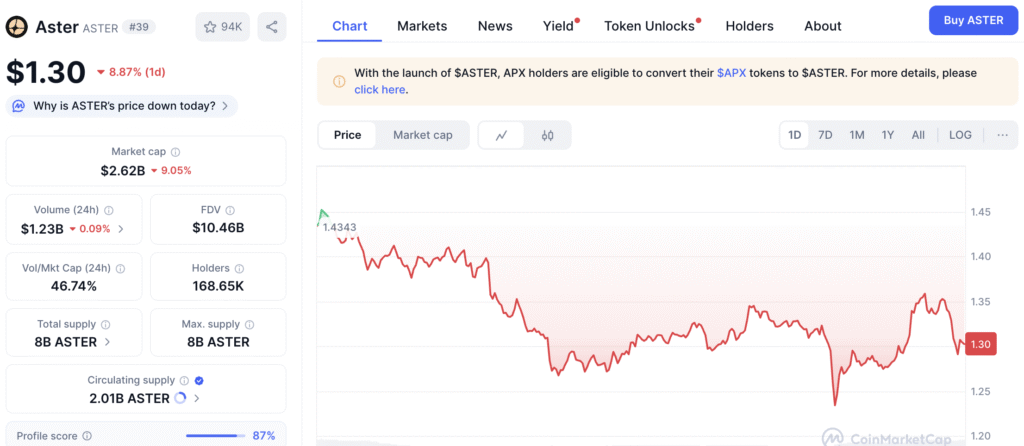Open the chart more-options ellipsis menu
The width and height of the screenshot is (1024, 446).
tap(1002, 135)
